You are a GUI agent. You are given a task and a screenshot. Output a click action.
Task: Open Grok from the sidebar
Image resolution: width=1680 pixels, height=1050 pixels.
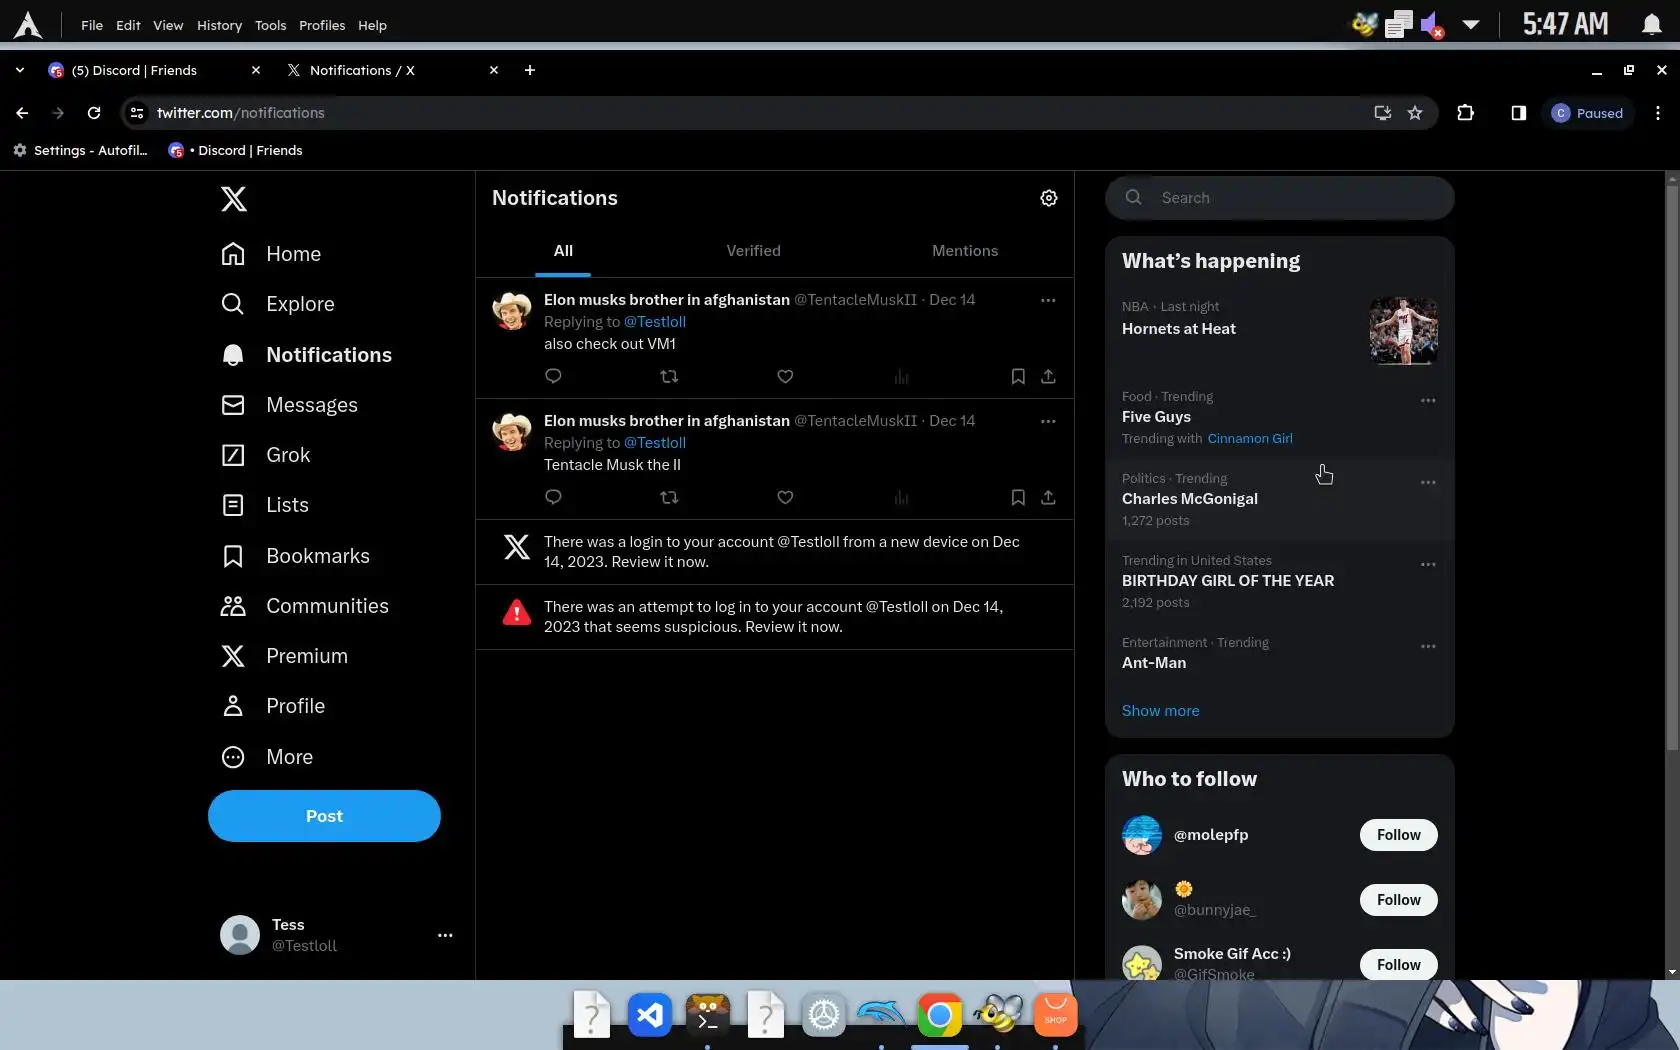pos(265,455)
